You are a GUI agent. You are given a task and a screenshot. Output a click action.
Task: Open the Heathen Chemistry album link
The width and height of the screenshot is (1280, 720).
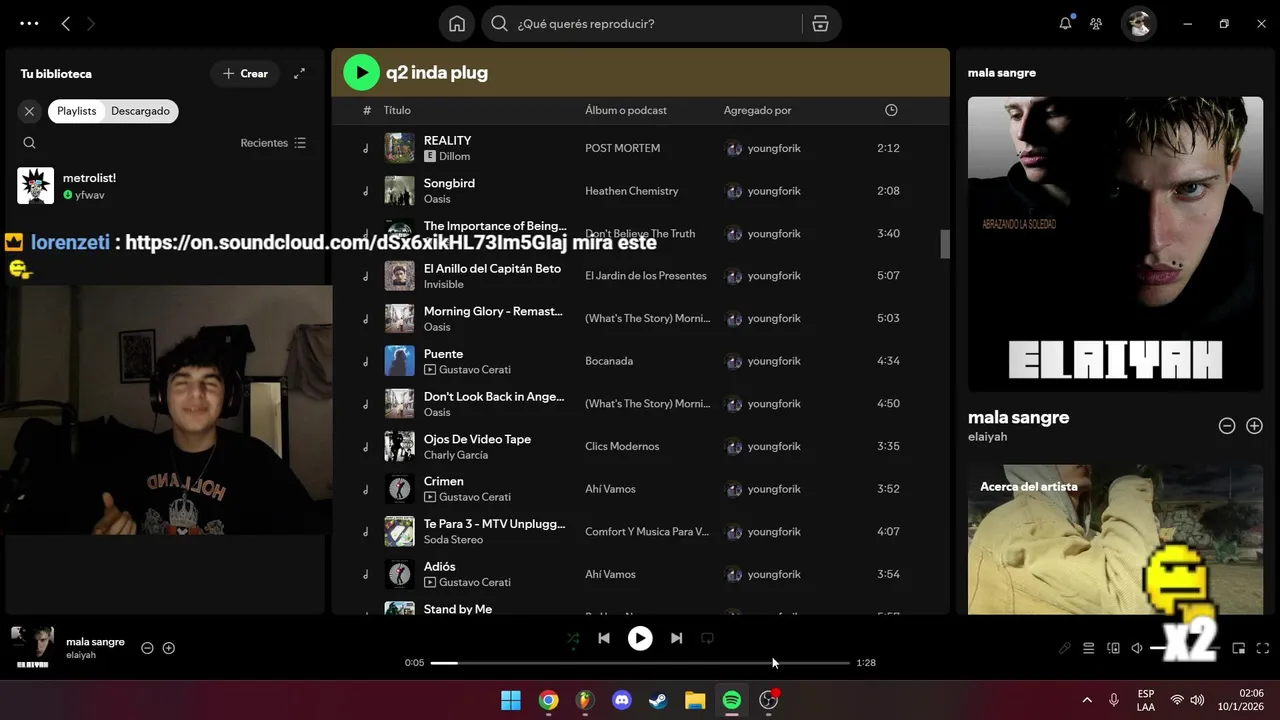pos(631,191)
